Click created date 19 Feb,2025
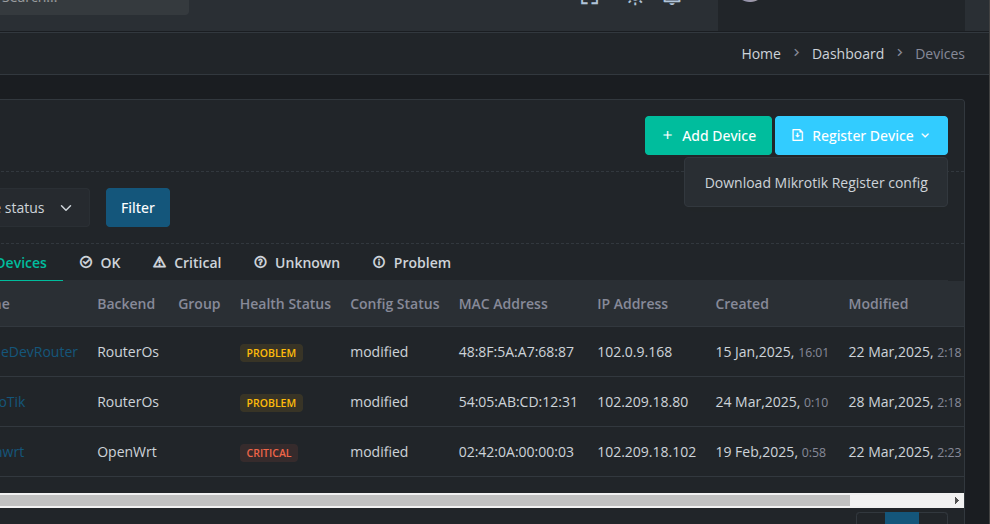 (756, 451)
